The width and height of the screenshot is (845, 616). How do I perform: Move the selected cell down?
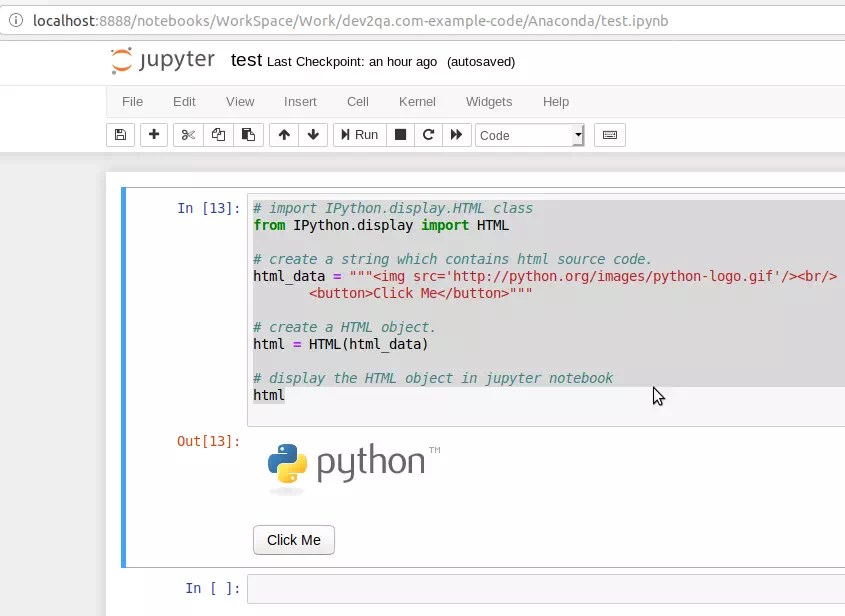313,134
